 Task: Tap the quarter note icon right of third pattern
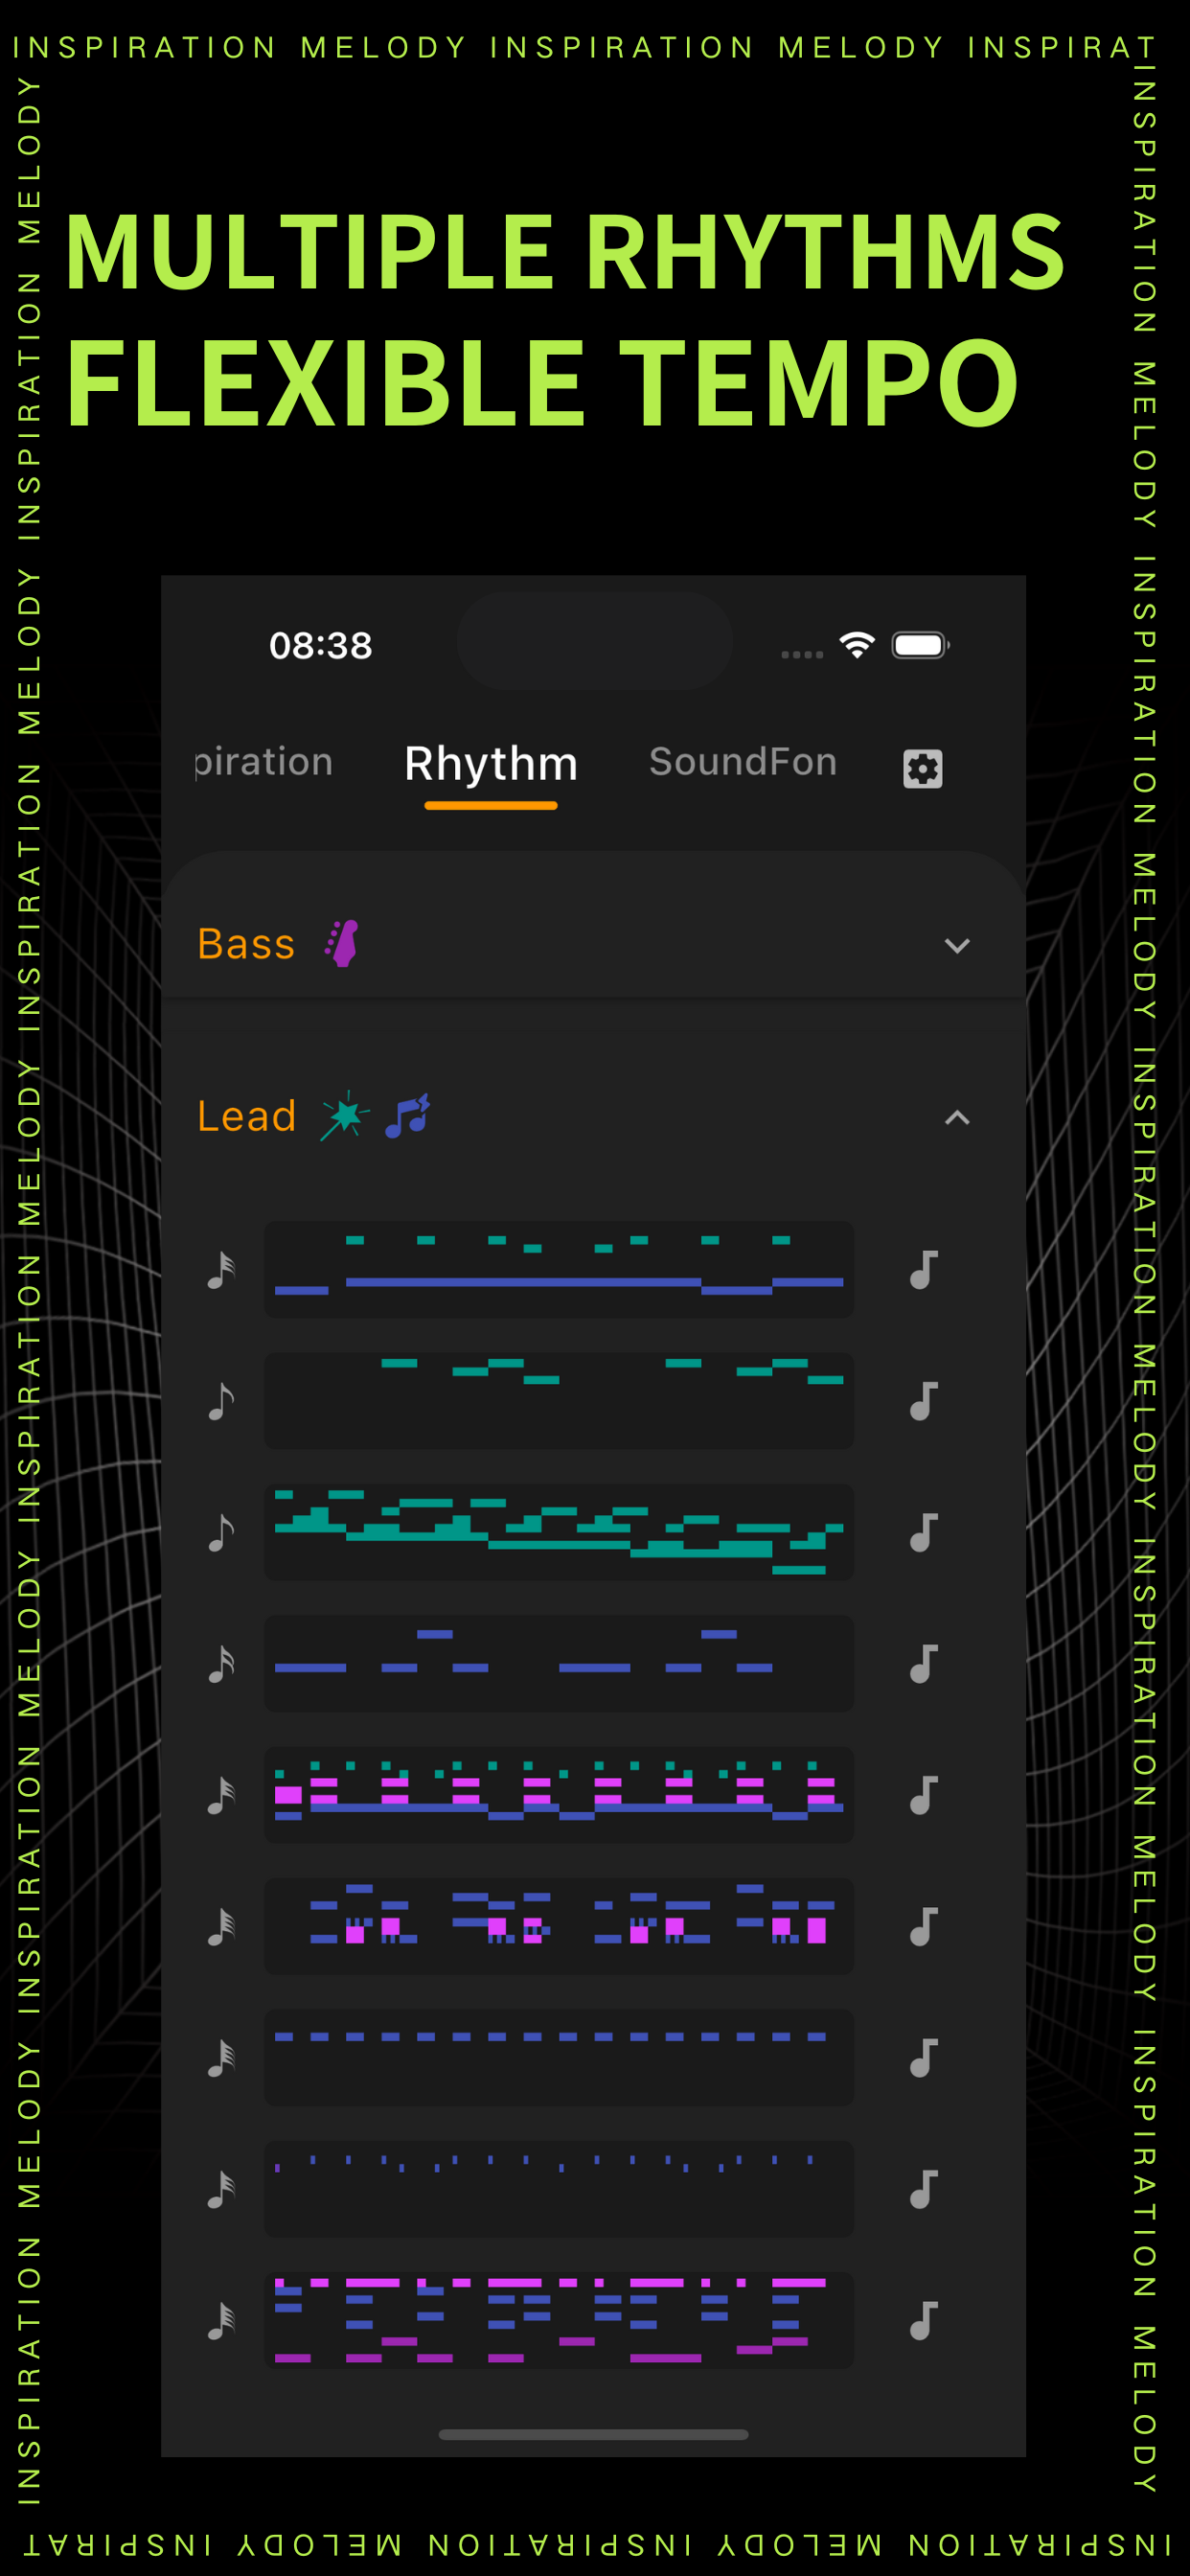pyautogui.click(x=923, y=1533)
